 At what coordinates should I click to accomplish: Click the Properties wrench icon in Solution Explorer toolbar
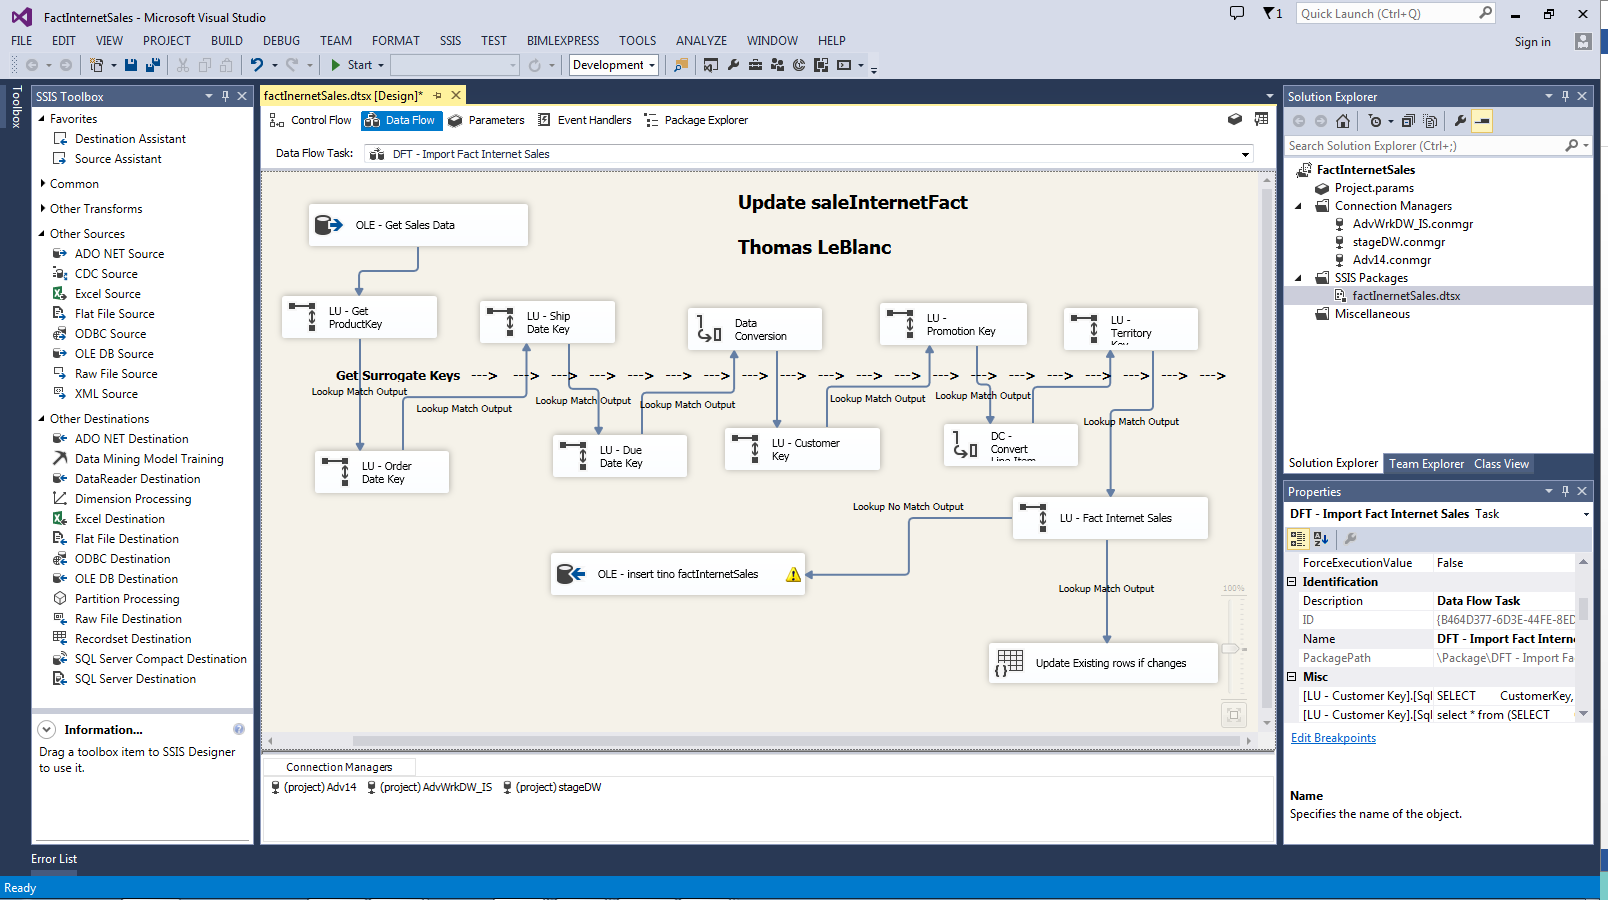[x=1460, y=121]
